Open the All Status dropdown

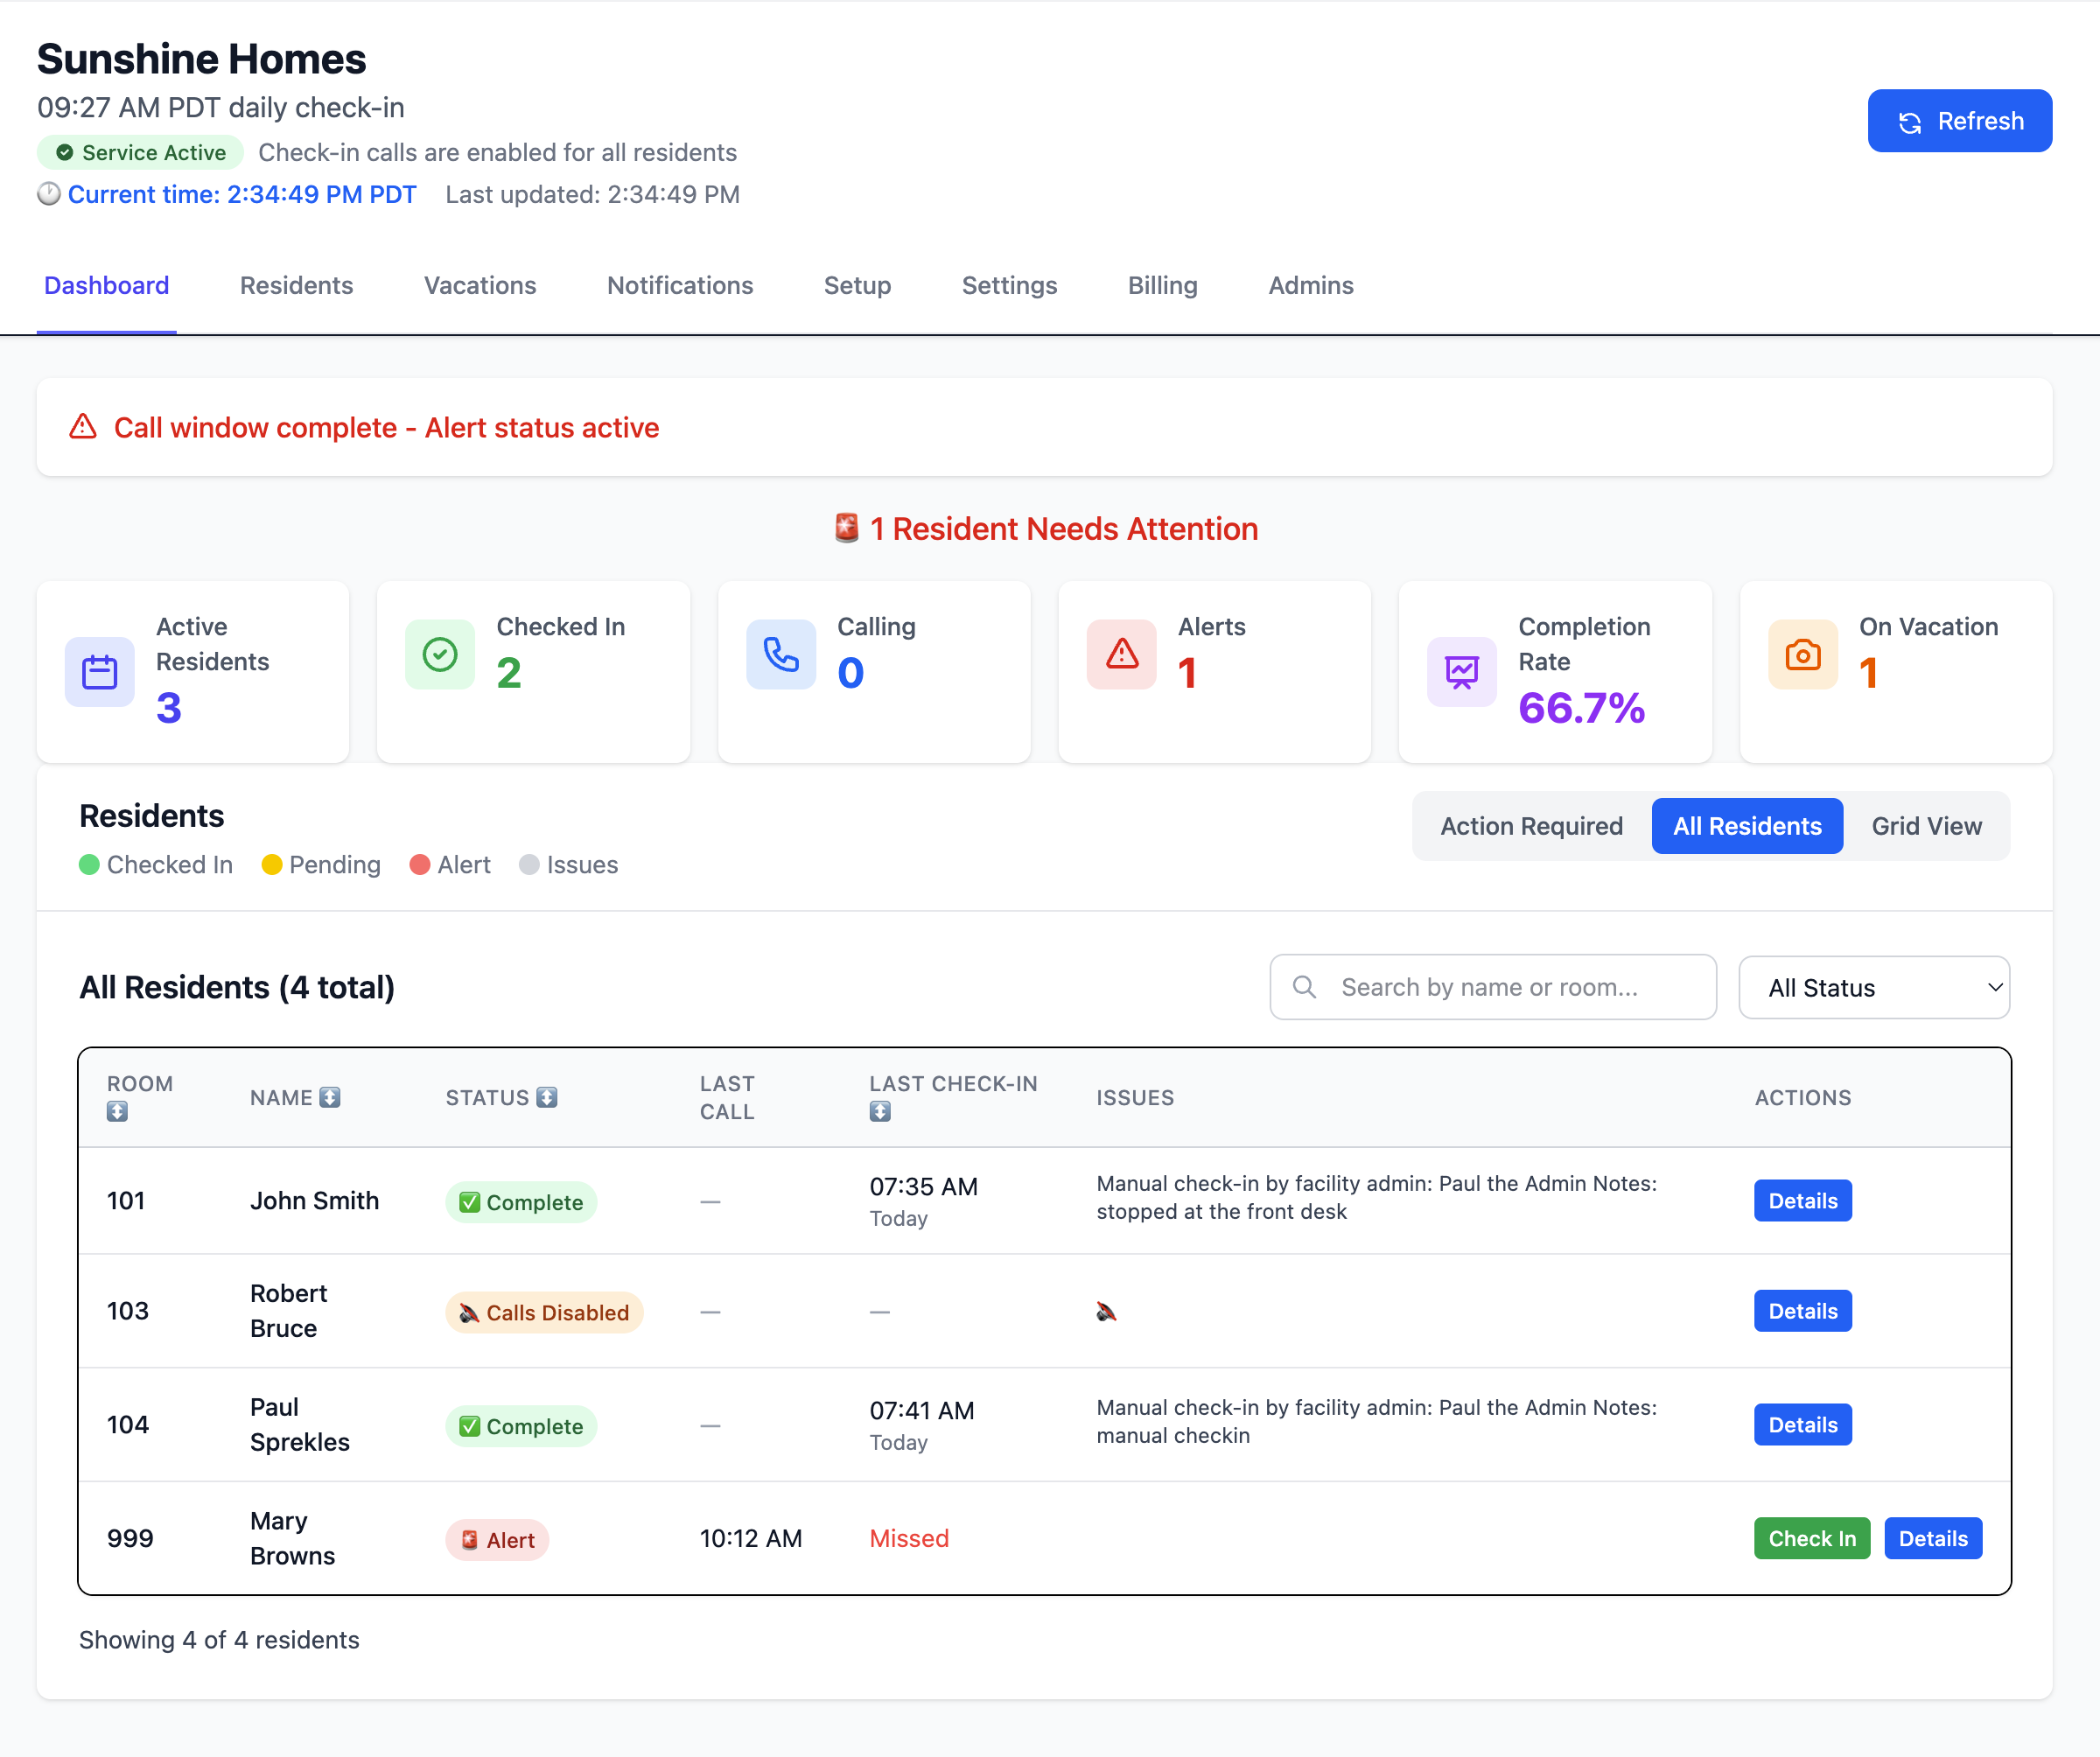coord(1874,987)
